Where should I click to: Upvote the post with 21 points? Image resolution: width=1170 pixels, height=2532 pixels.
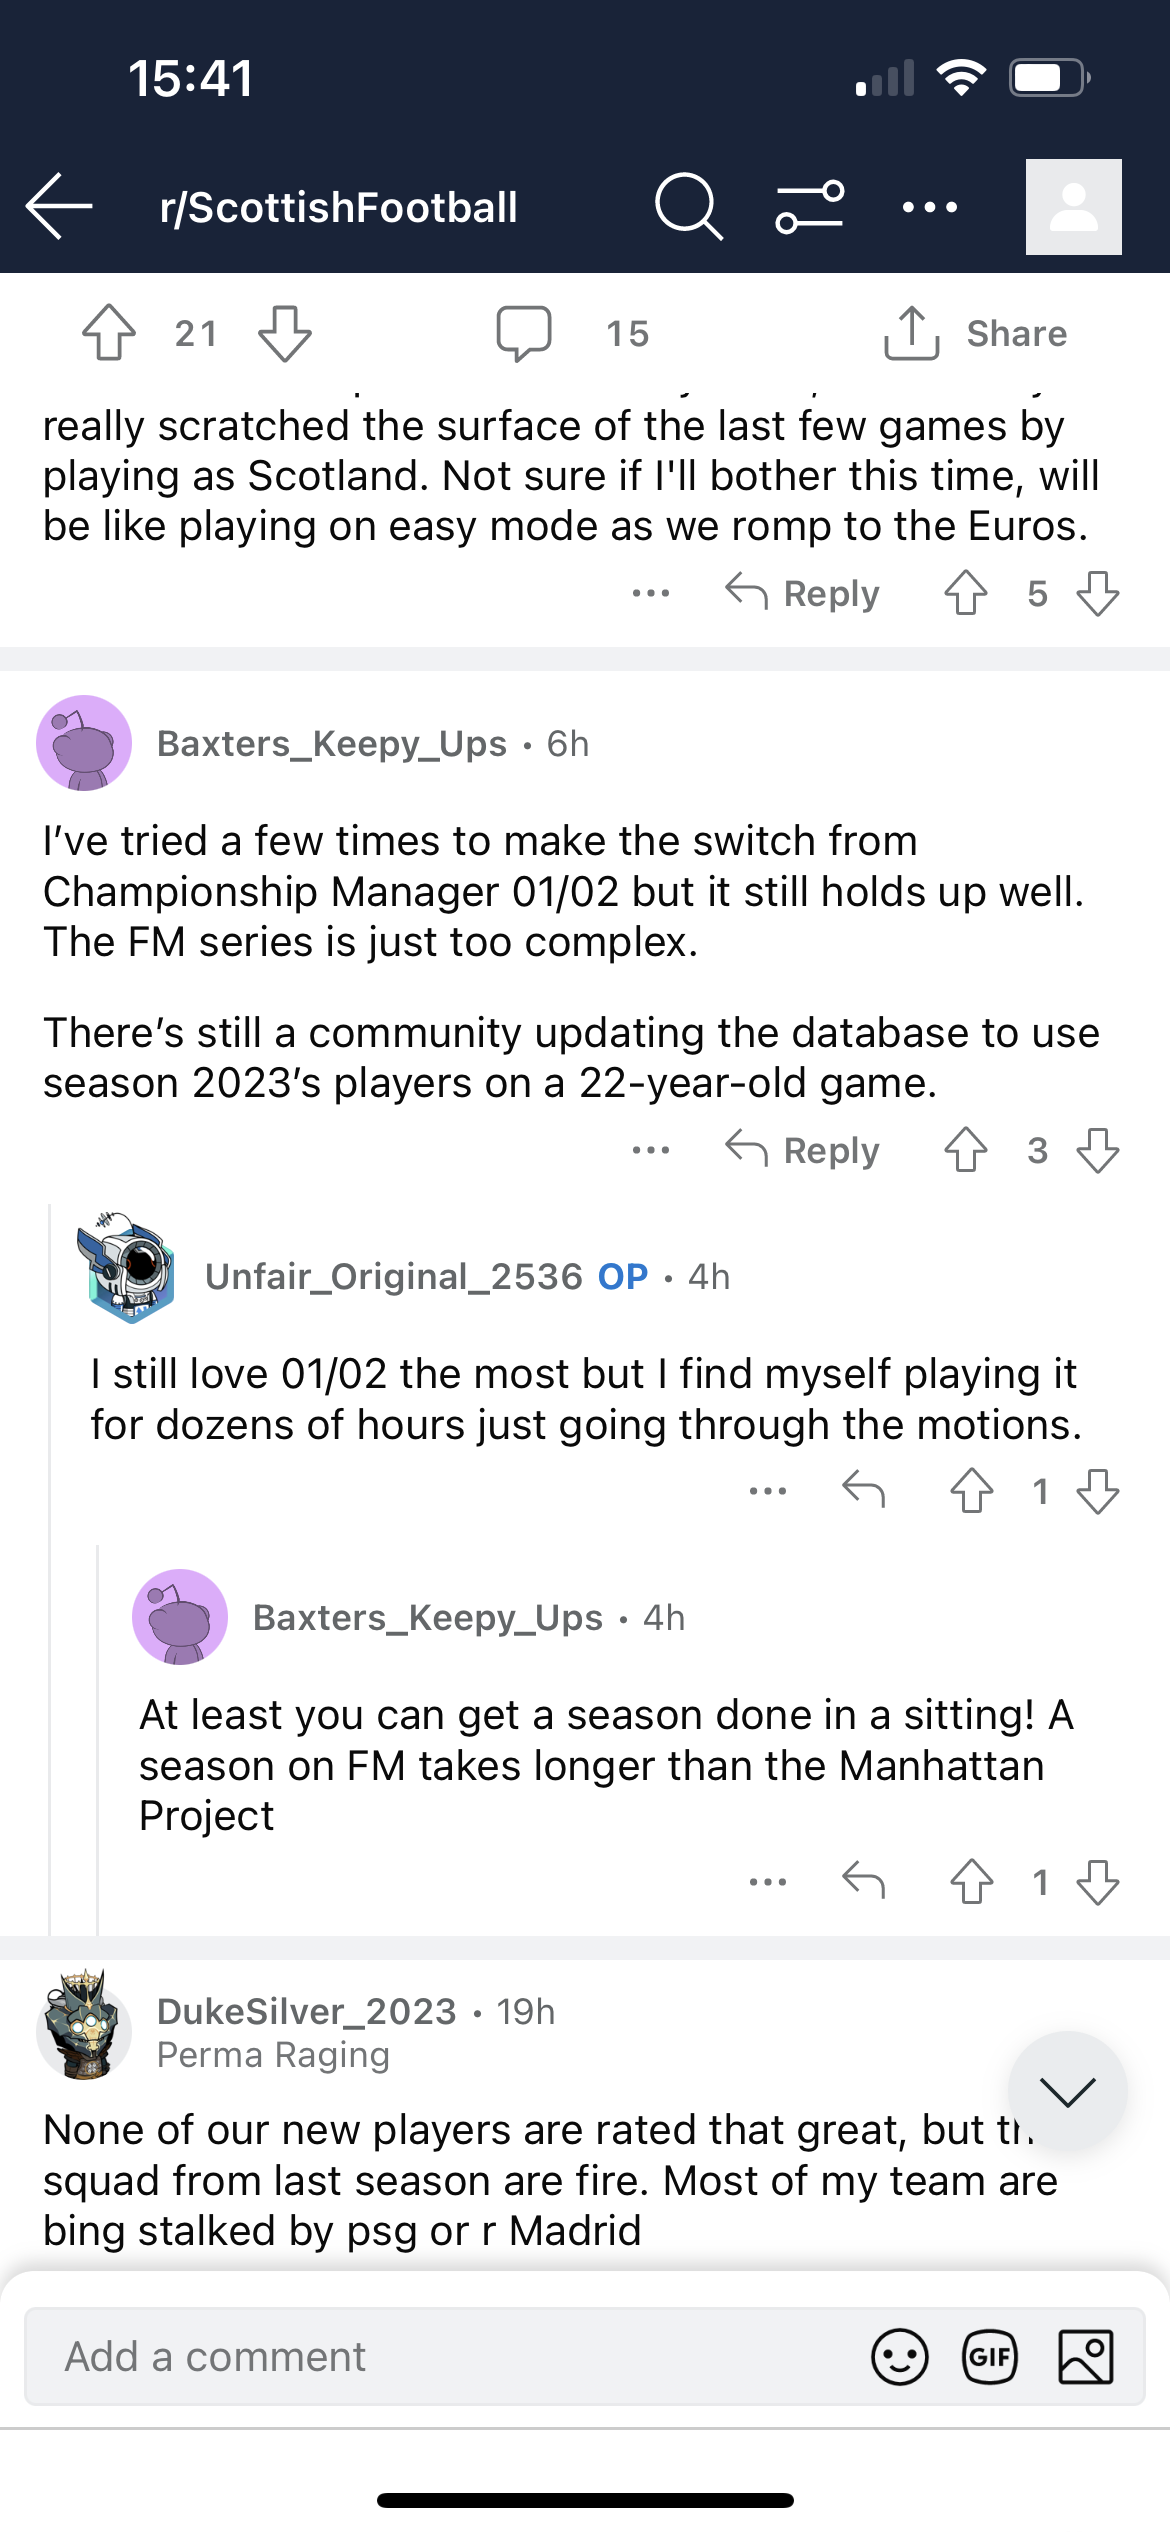pos(109,332)
